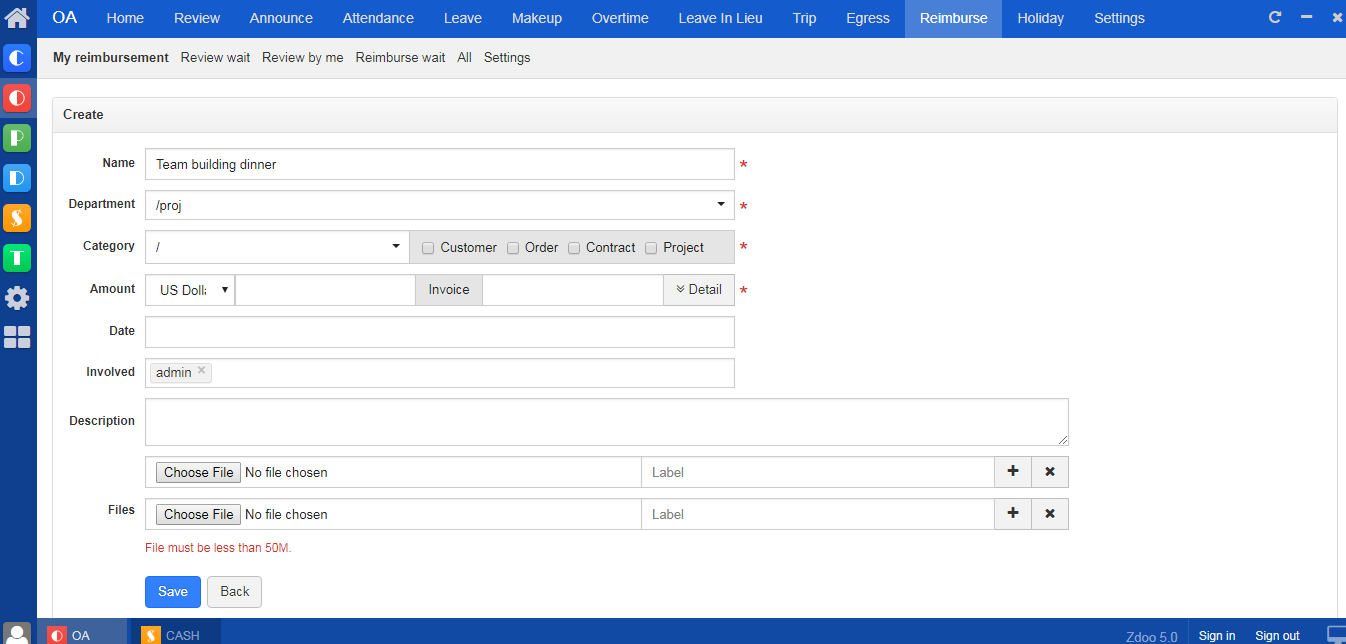Viewport: 1346px width, 644px height.
Task: Click the first file Label input
Action: click(818, 472)
